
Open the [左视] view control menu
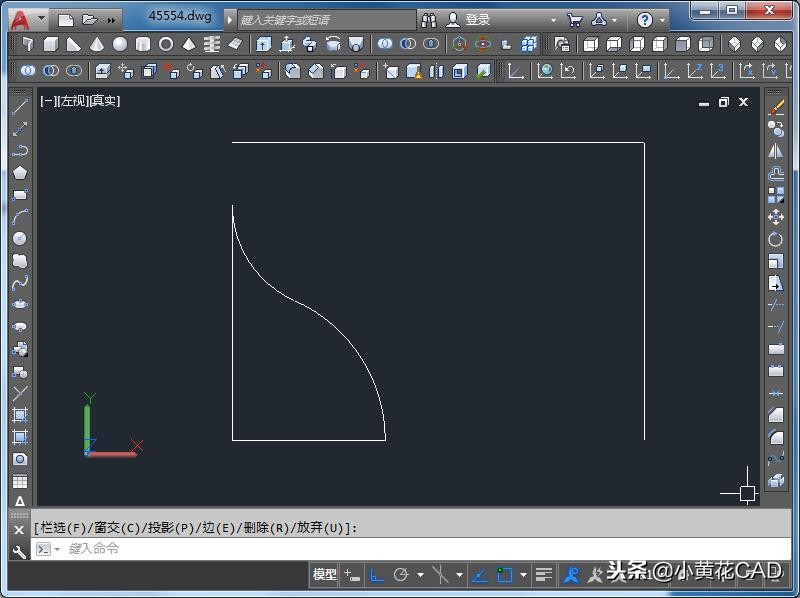point(71,101)
